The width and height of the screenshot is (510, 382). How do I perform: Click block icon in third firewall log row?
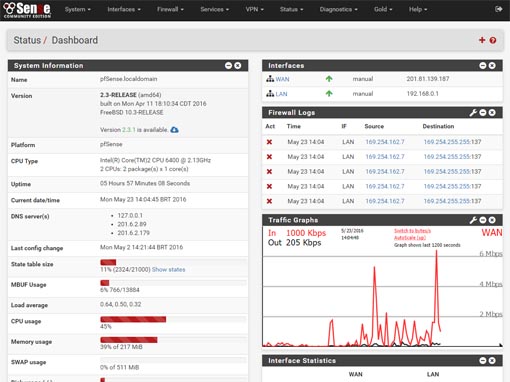269,172
